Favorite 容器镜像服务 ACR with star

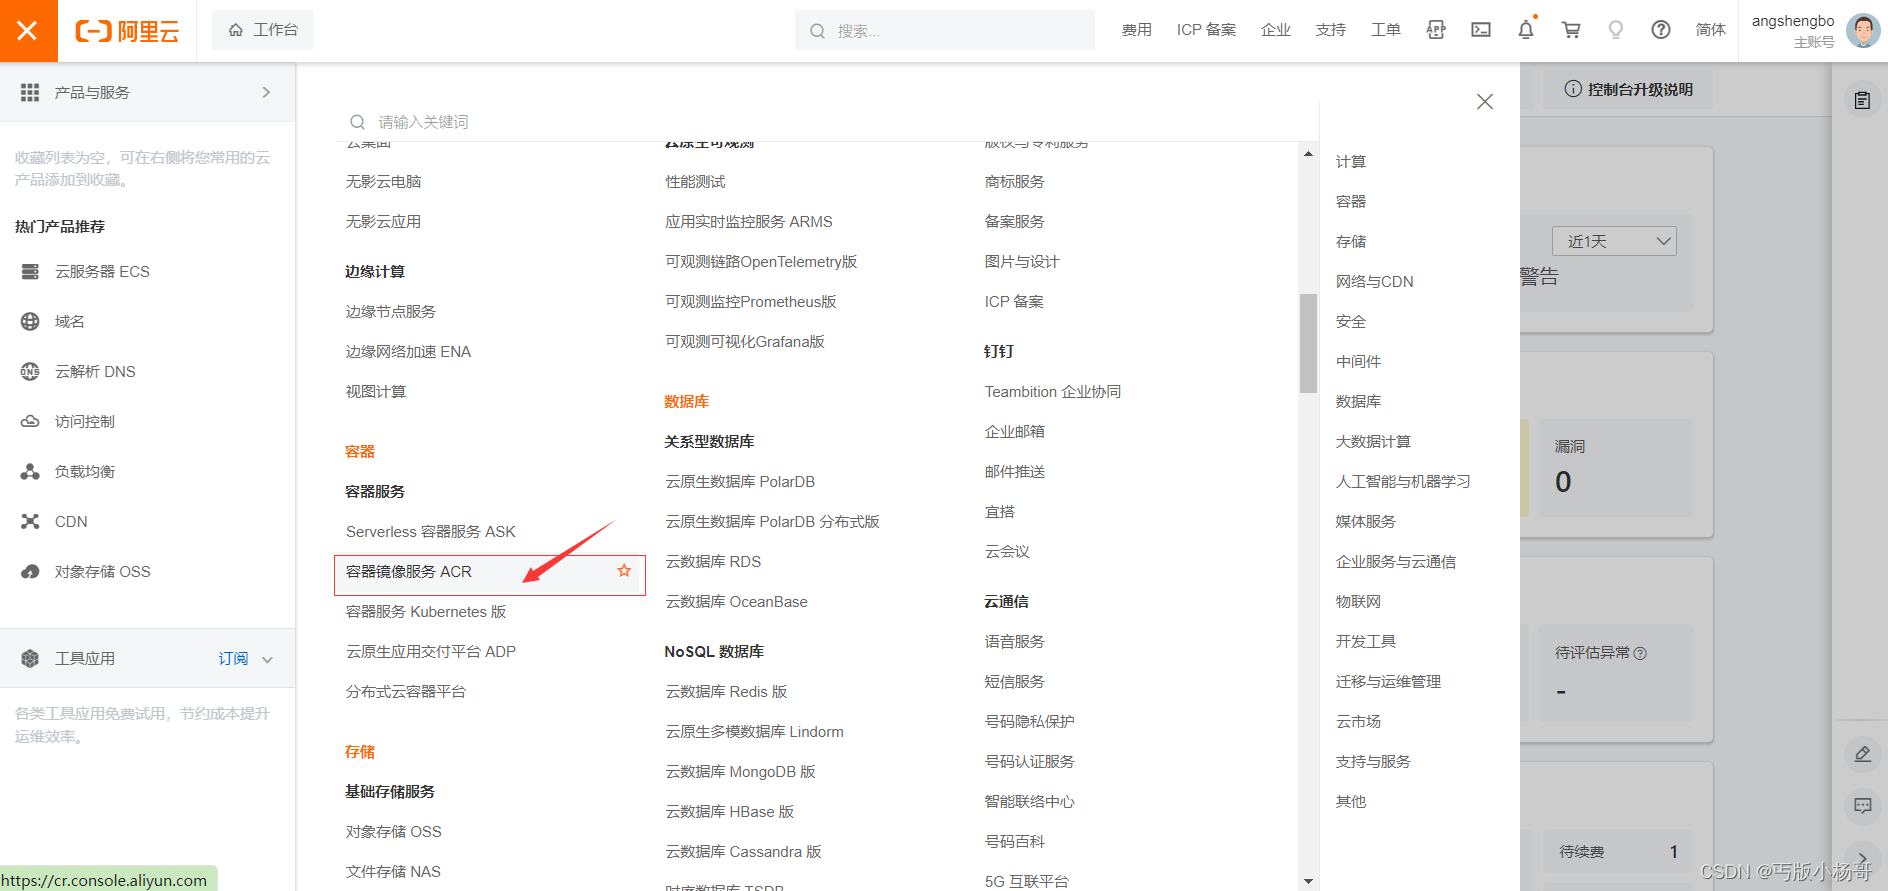[624, 571]
